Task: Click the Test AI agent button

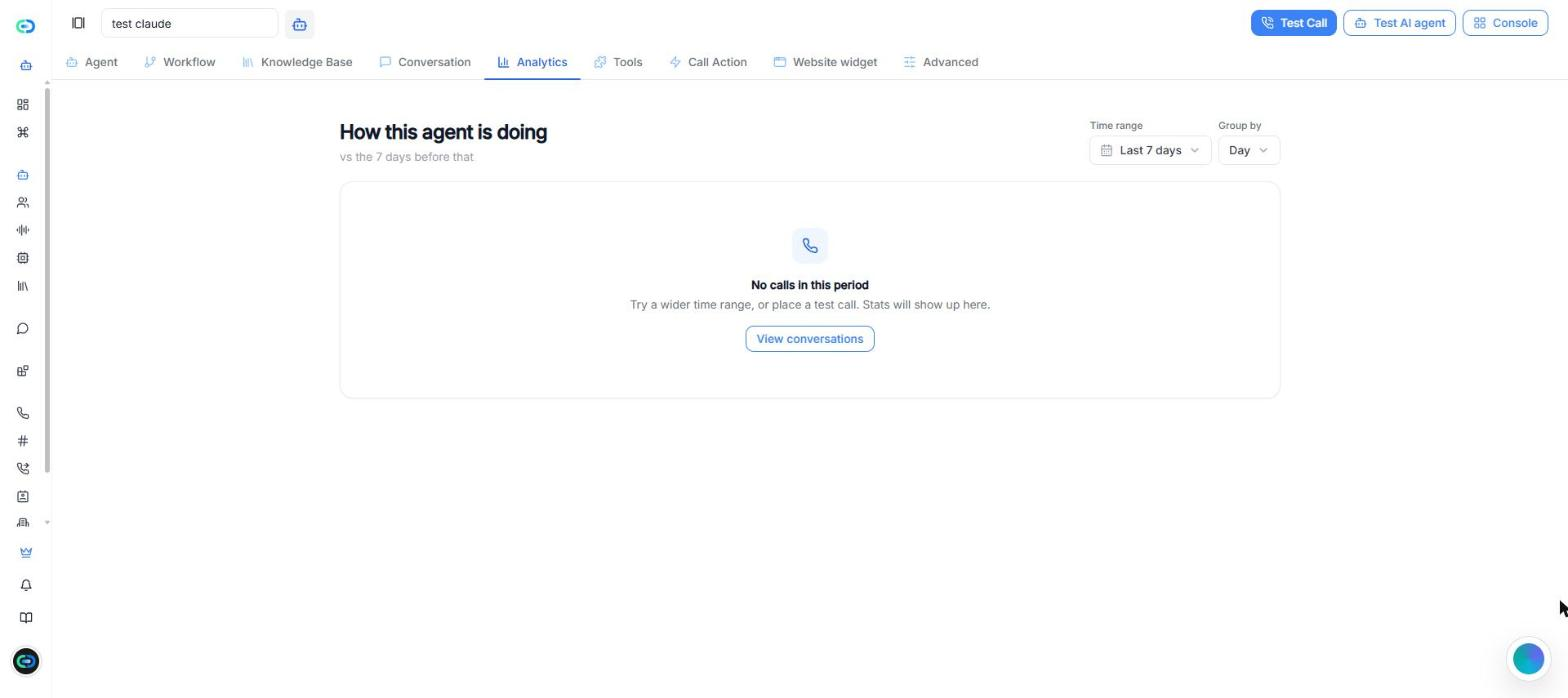Action: pos(1399,23)
